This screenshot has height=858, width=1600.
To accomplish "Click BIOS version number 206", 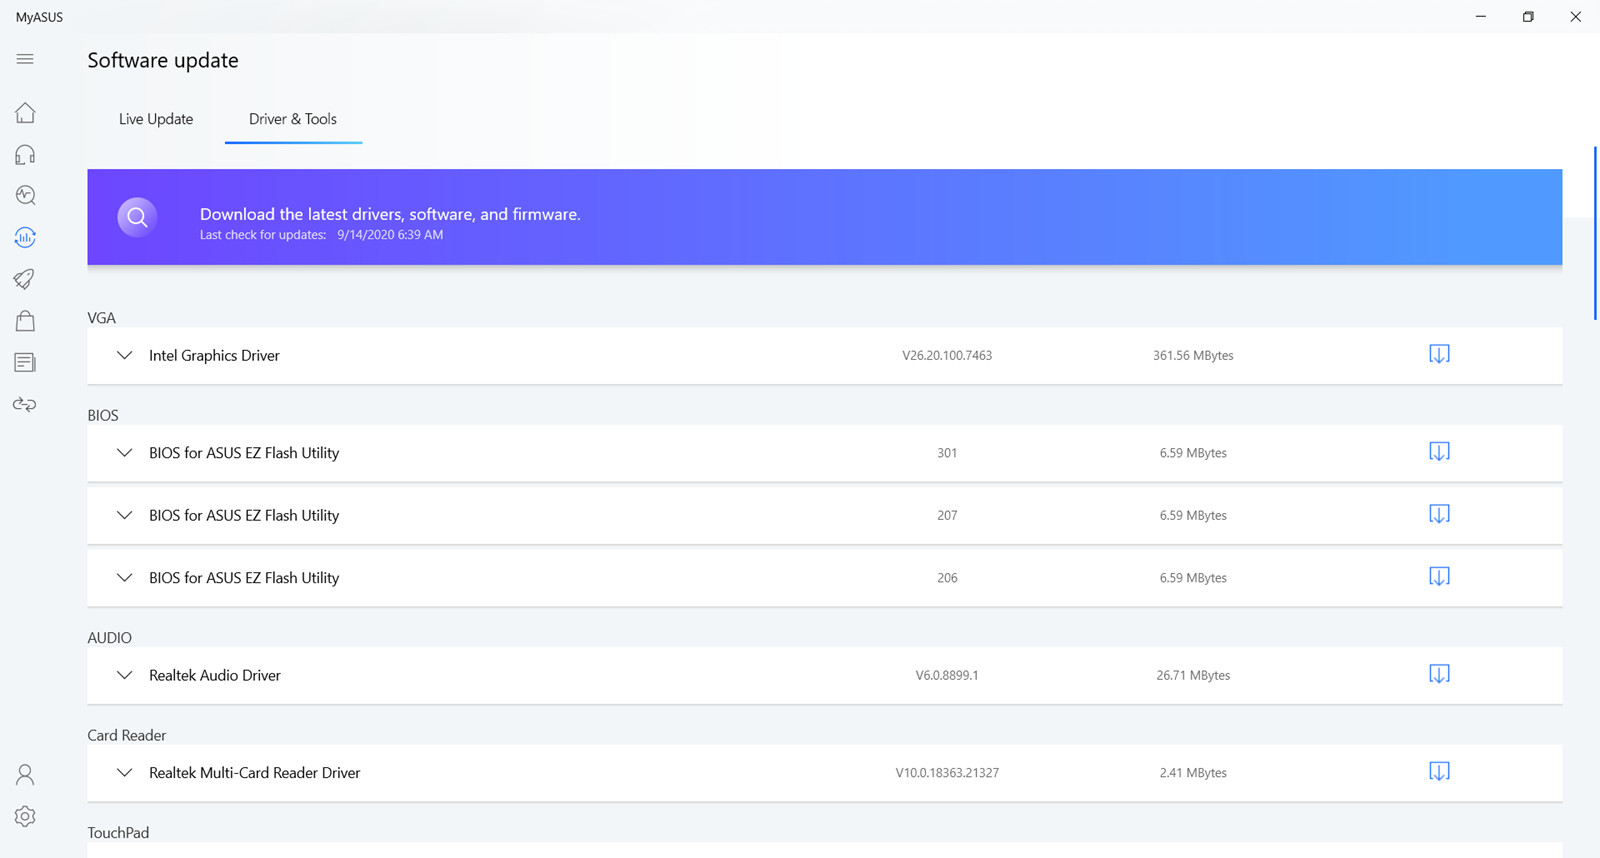I will [x=947, y=578].
